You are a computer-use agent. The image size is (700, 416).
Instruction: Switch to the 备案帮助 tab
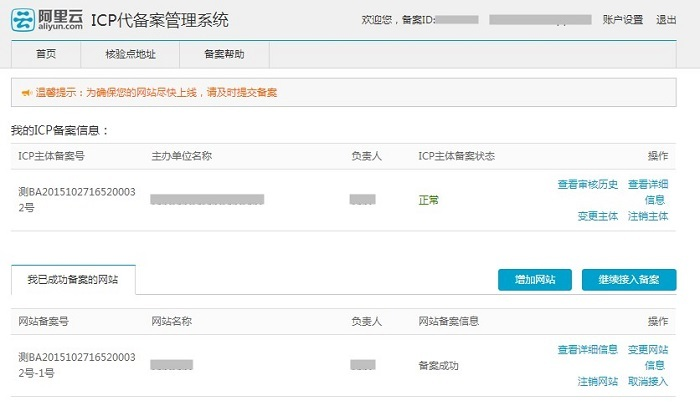224,54
